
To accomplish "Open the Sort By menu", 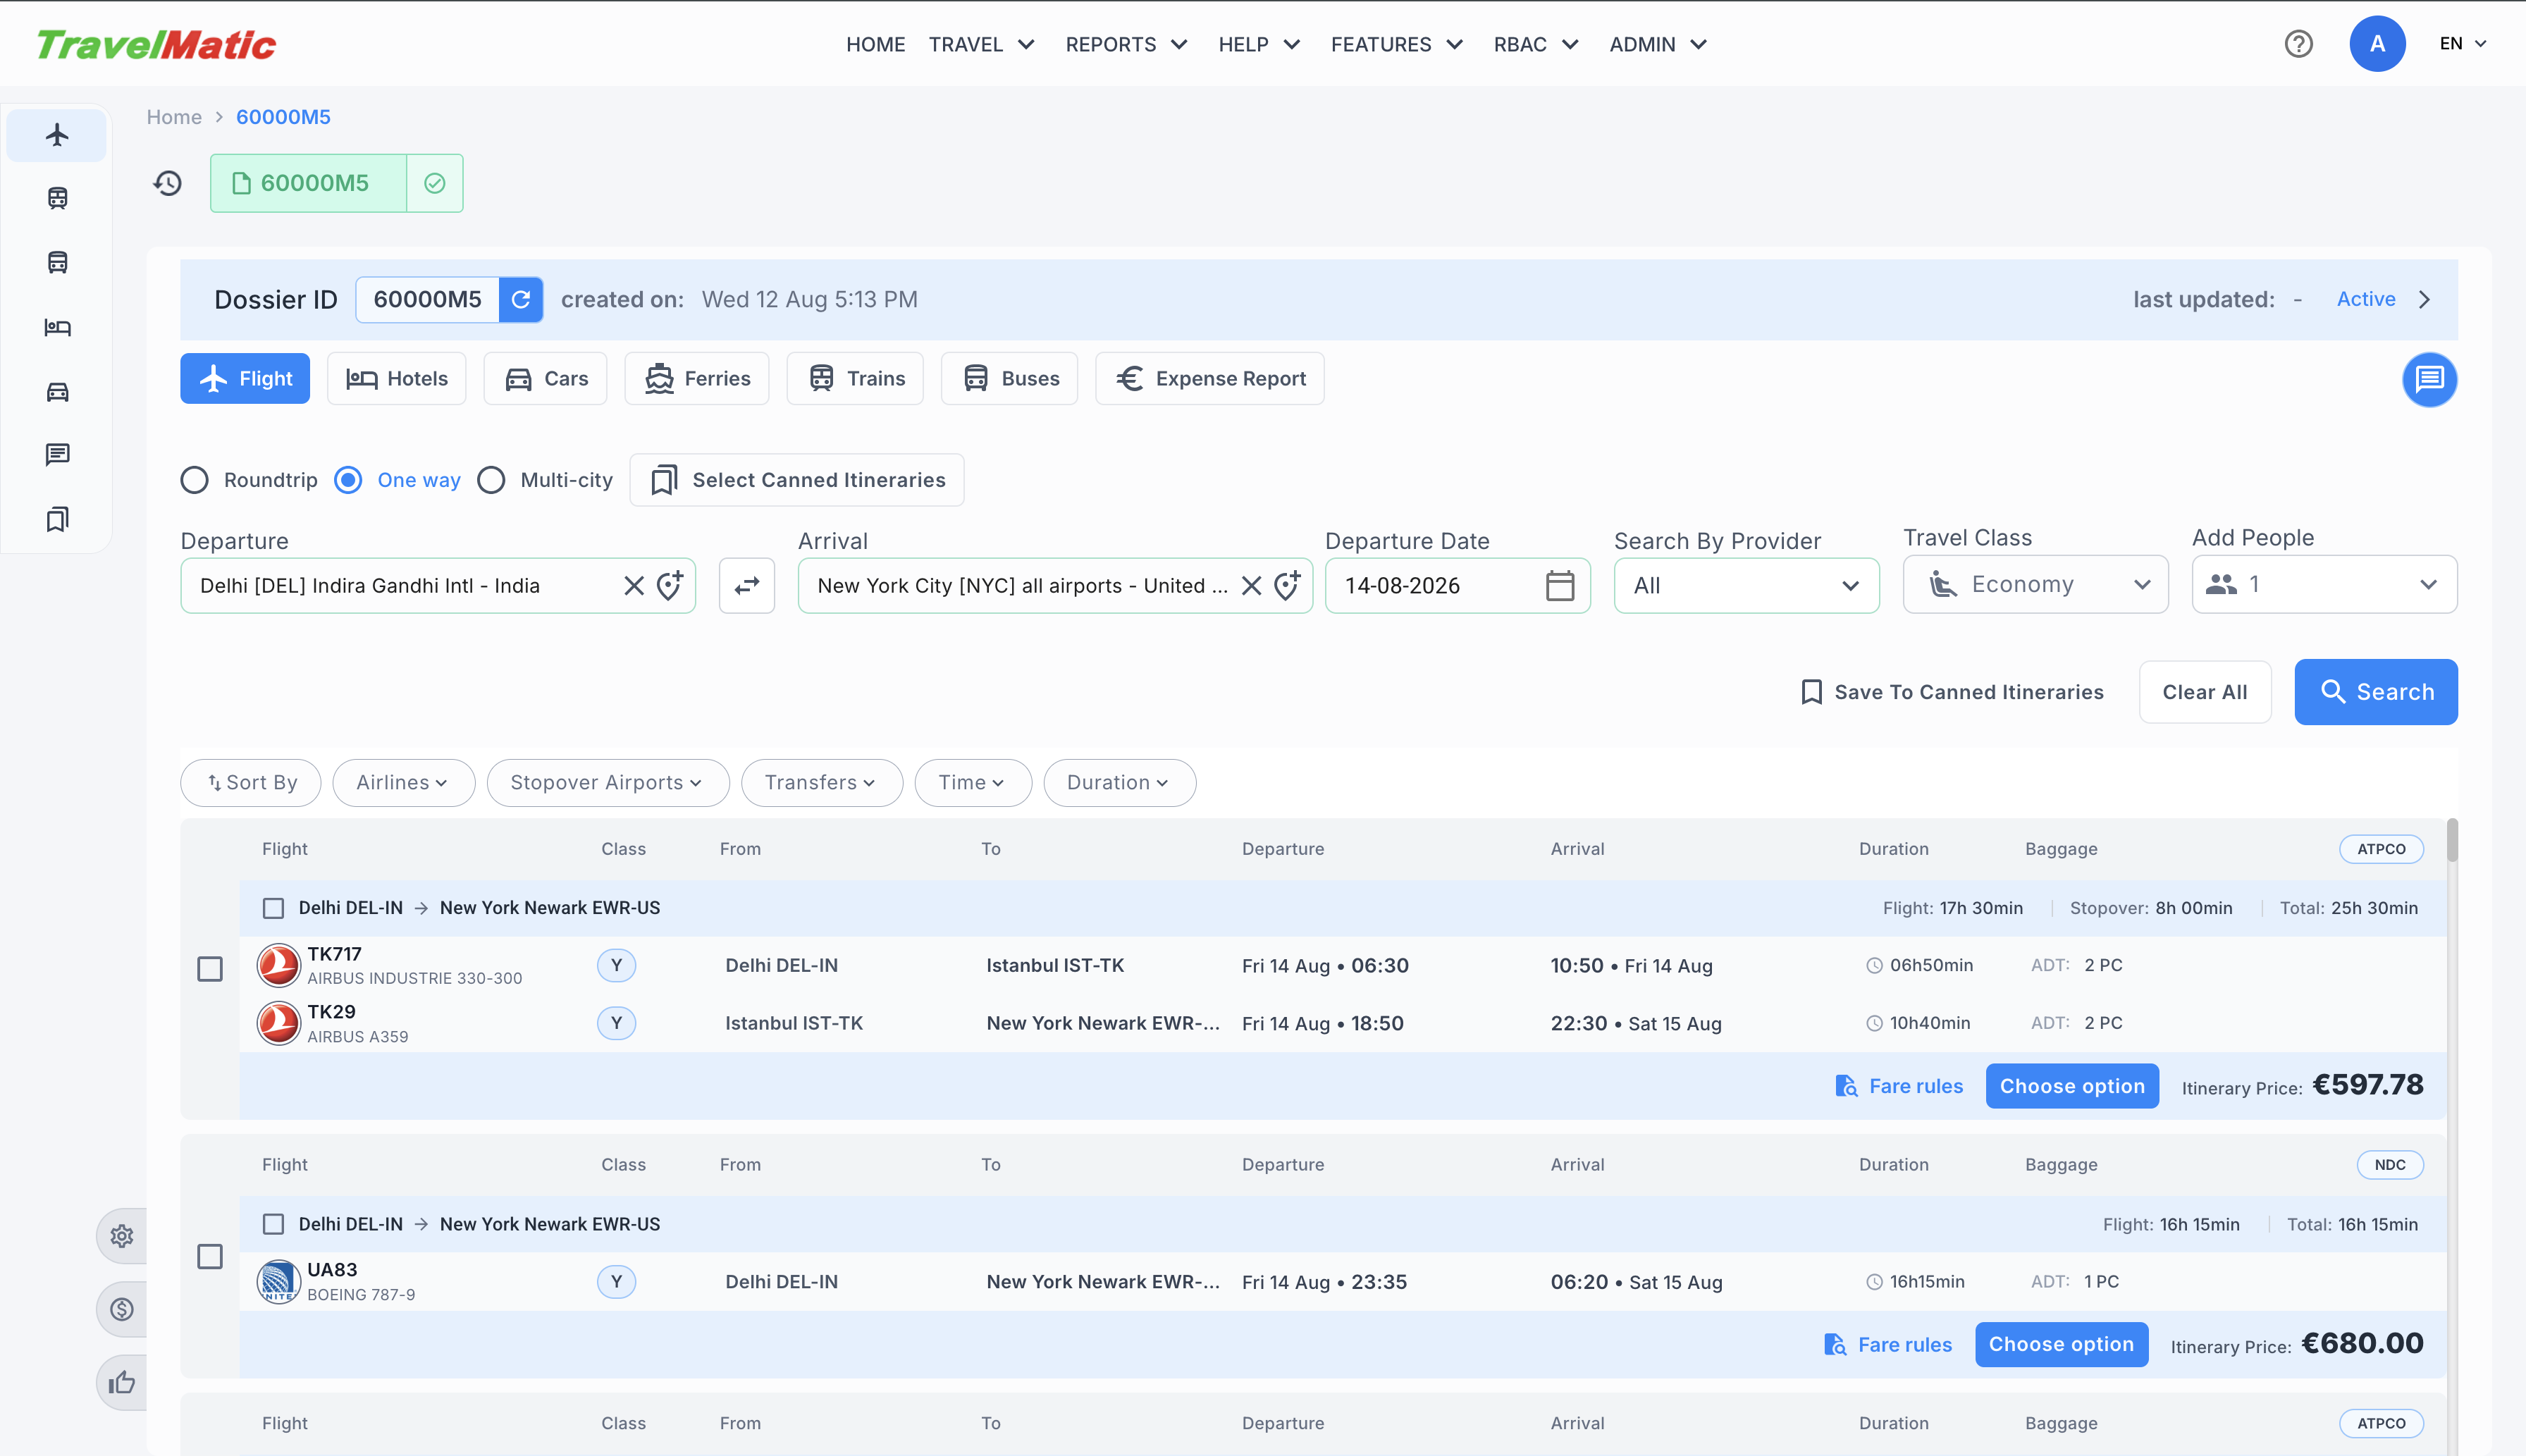I will point(251,782).
